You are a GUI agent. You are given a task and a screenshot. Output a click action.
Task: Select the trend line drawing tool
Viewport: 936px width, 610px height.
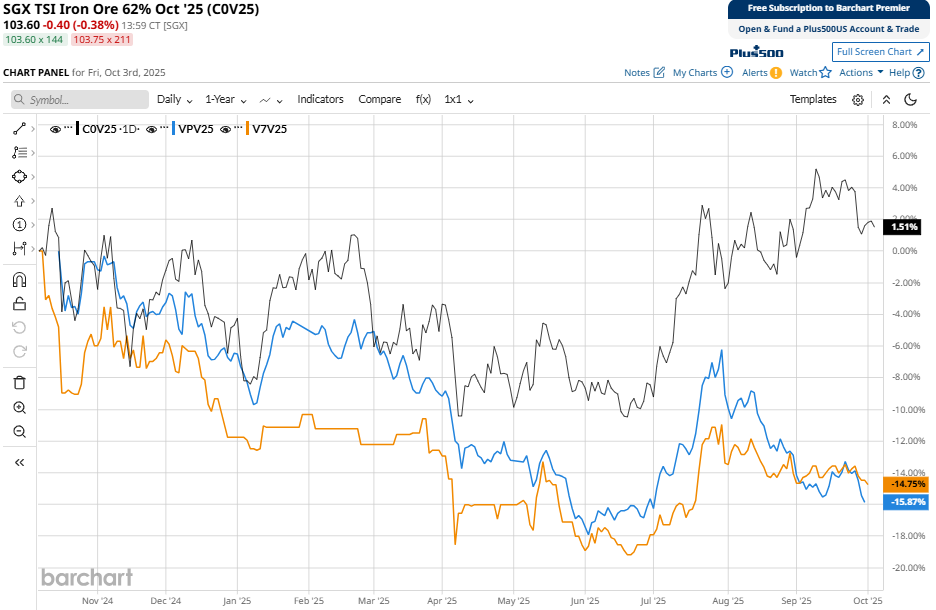[x=19, y=129]
